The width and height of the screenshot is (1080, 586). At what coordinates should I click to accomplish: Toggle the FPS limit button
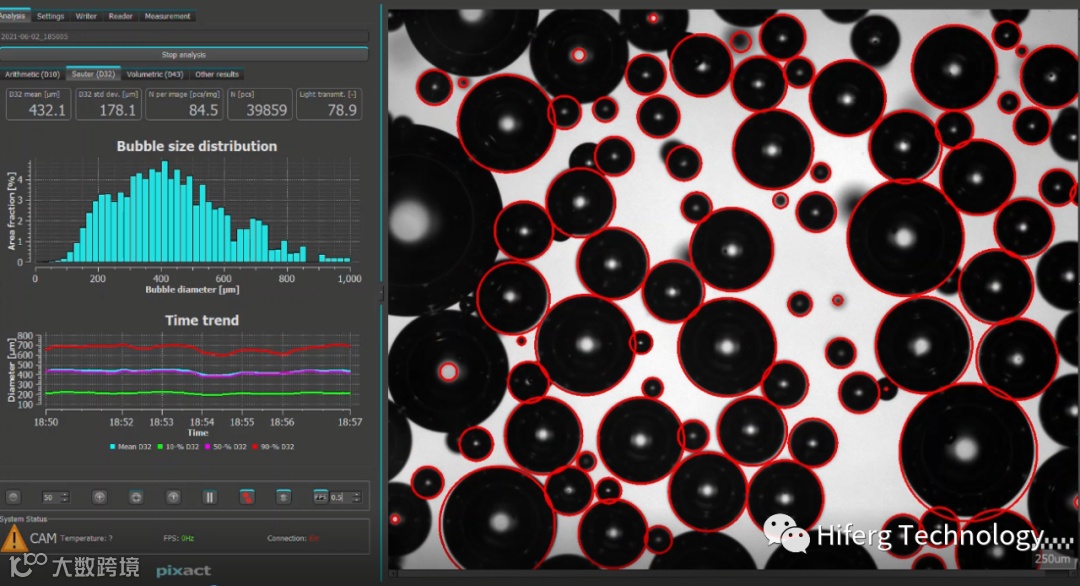(320, 496)
